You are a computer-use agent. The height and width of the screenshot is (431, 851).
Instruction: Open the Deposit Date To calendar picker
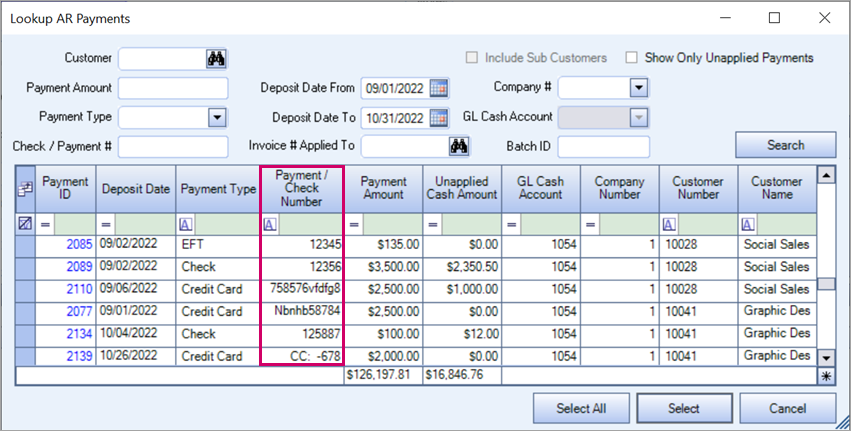439,117
